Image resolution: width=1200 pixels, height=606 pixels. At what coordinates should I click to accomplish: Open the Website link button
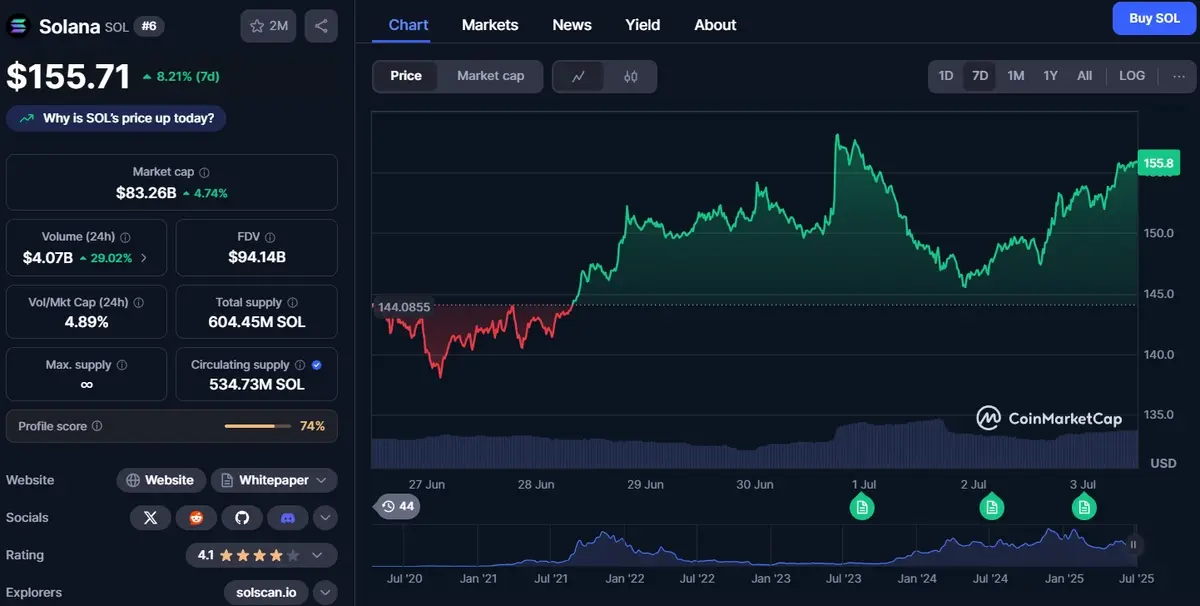pyautogui.click(x=161, y=481)
